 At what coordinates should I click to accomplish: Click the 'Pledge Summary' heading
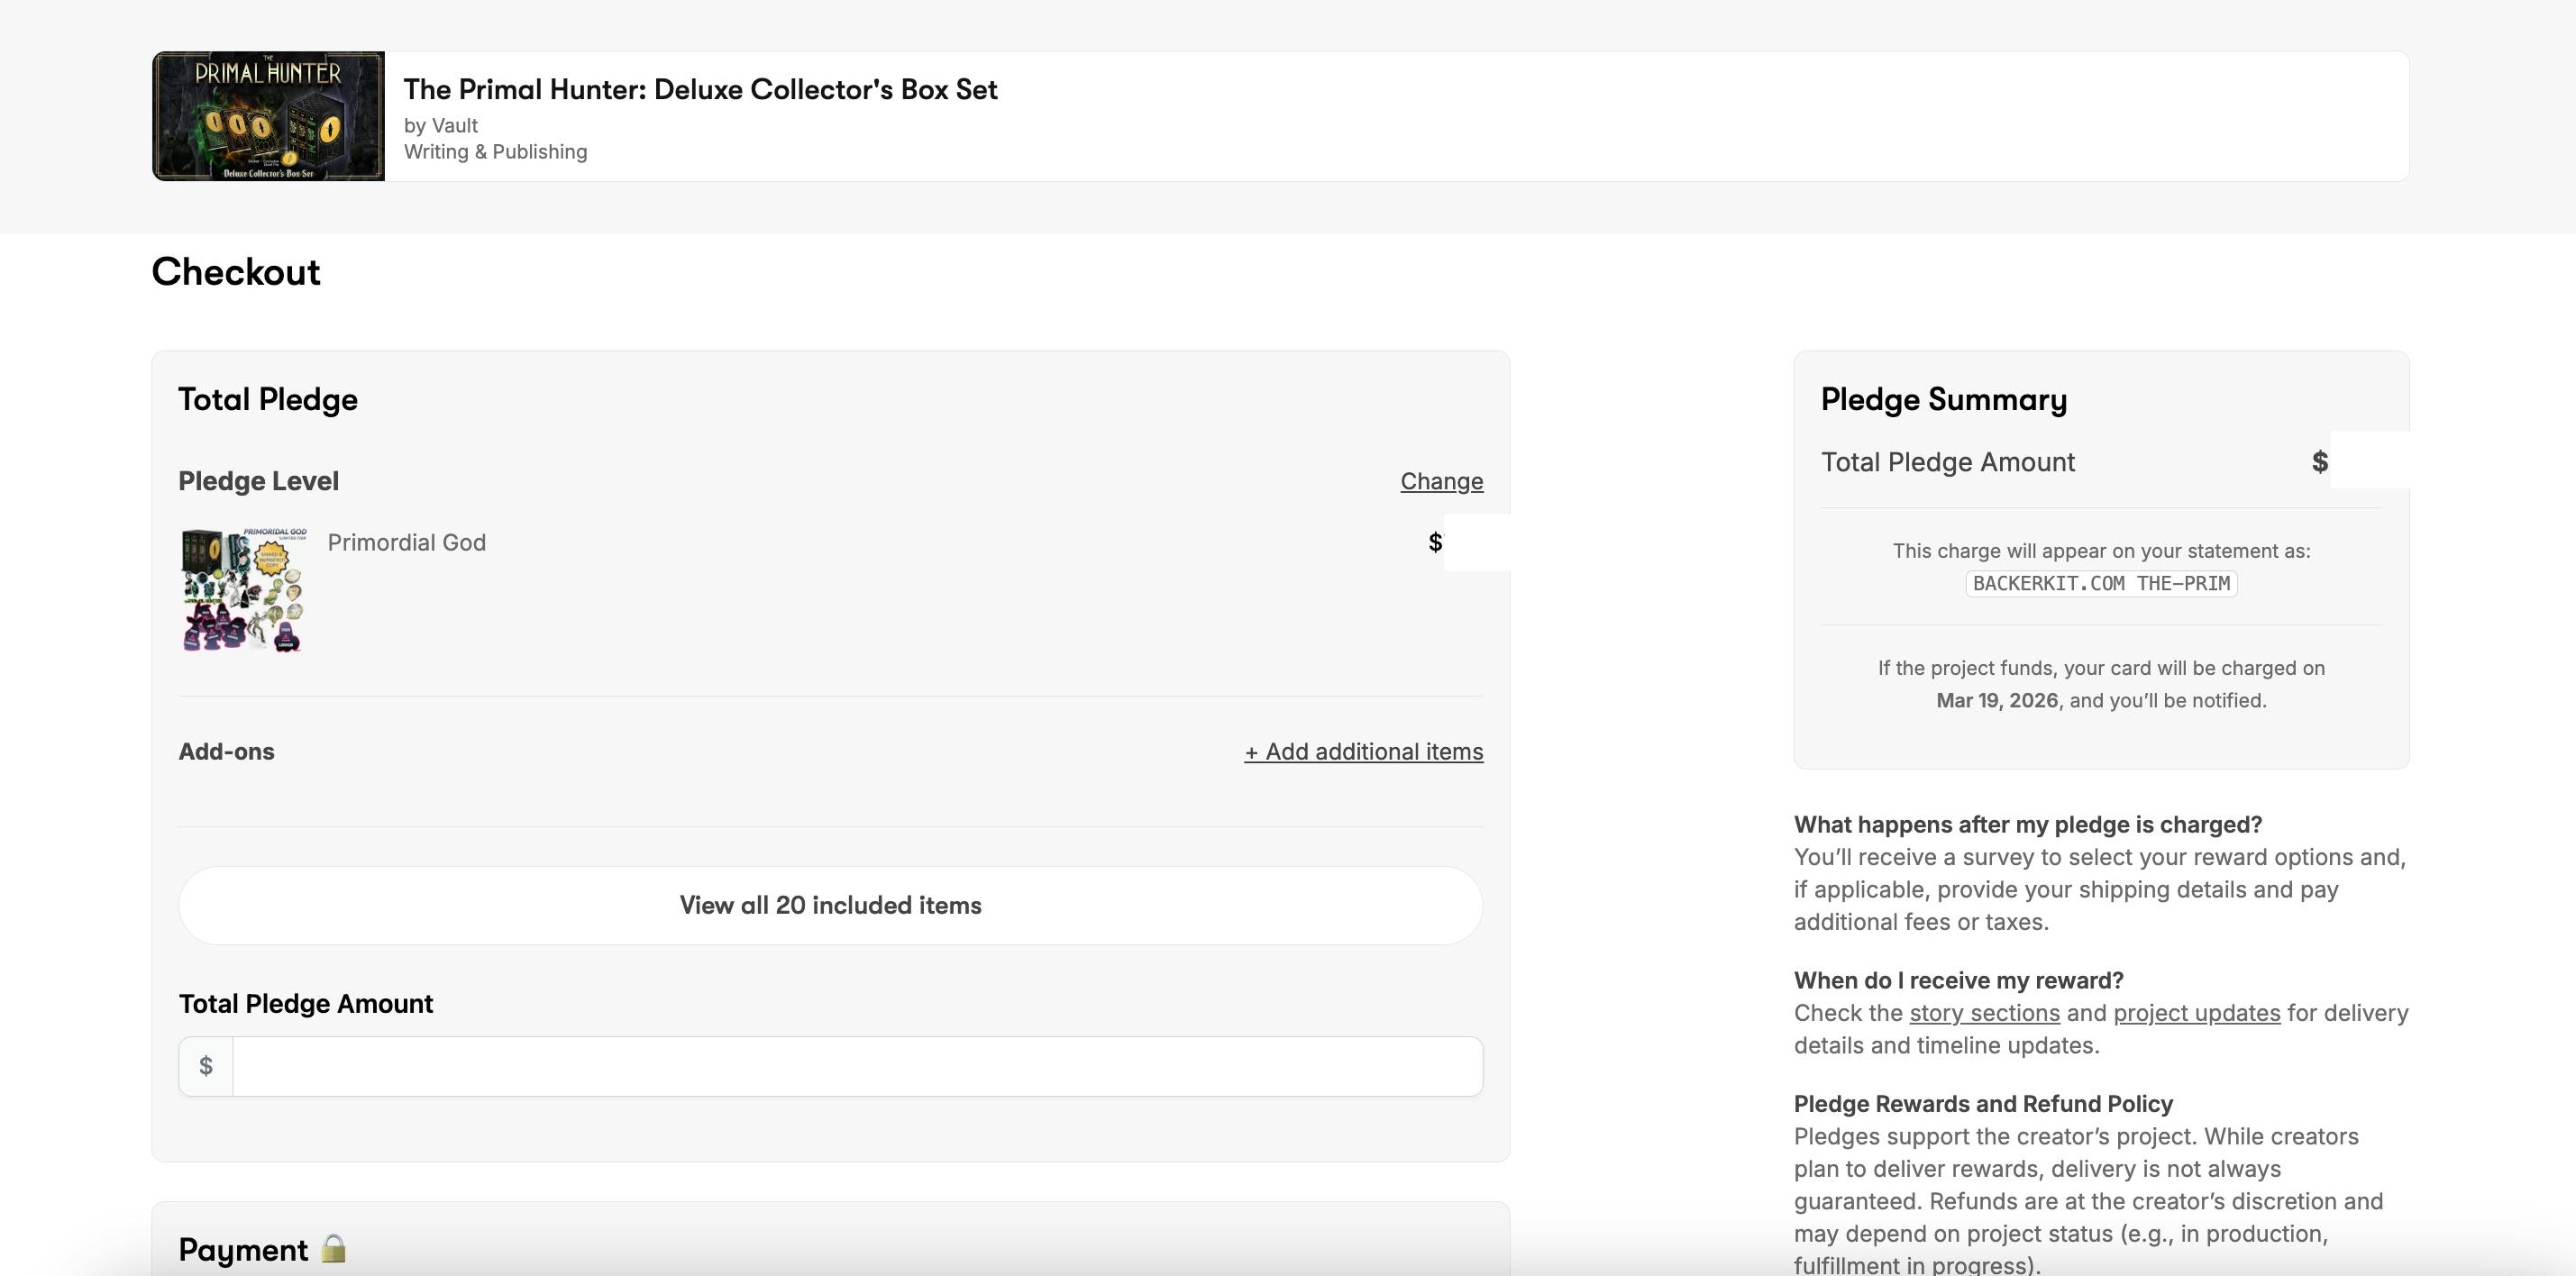pyautogui.click(x=1943, y=399)
